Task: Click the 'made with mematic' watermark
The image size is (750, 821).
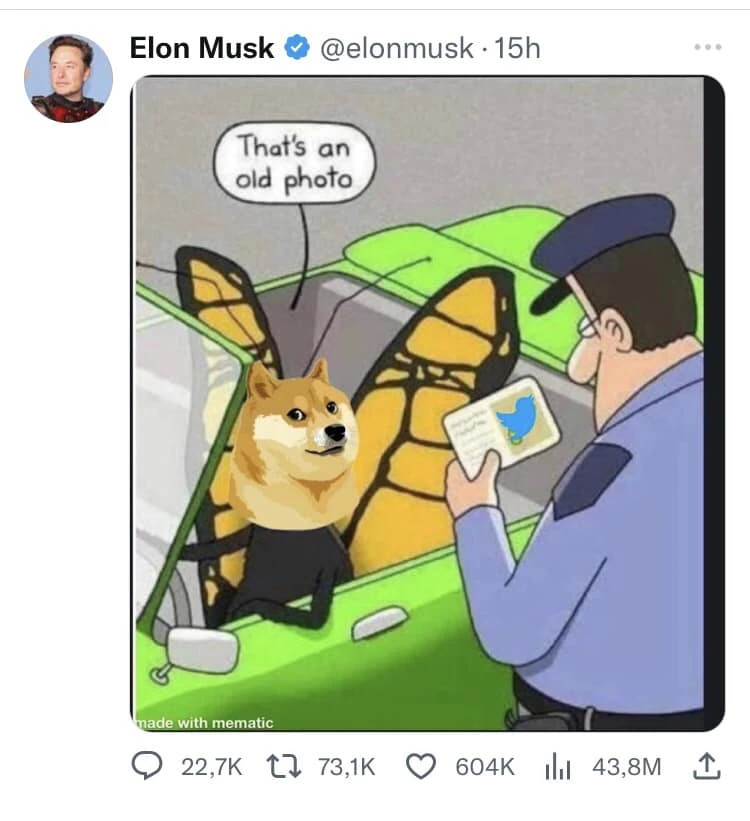Action: (x=205, y=723)
